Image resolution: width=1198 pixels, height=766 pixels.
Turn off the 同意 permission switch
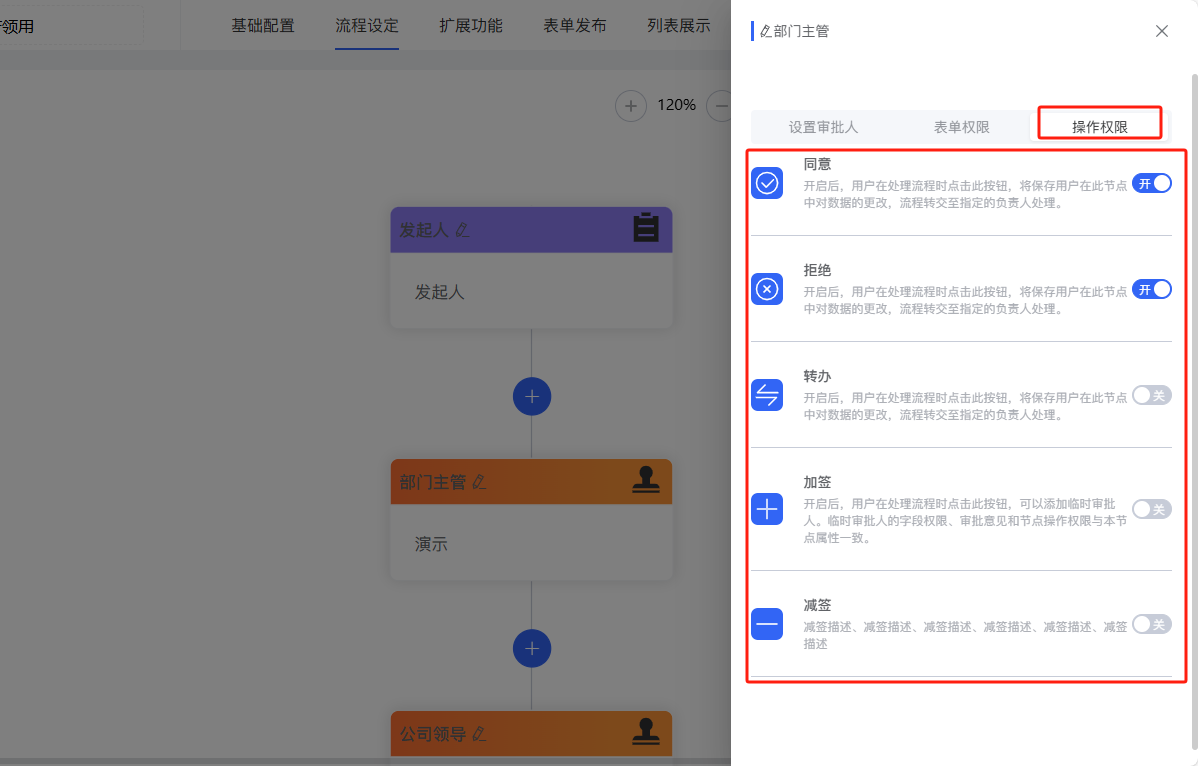(1151, 183)
